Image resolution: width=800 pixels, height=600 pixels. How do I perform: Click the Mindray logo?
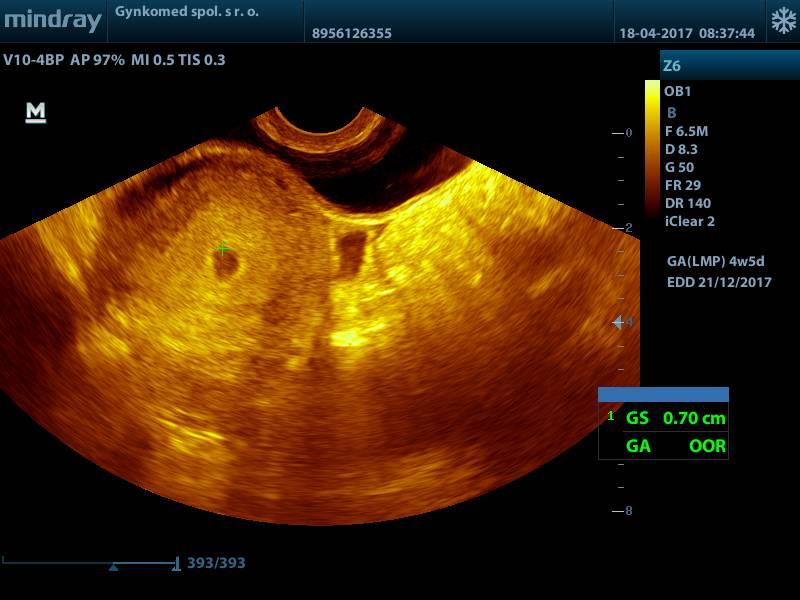coord(52,20)
